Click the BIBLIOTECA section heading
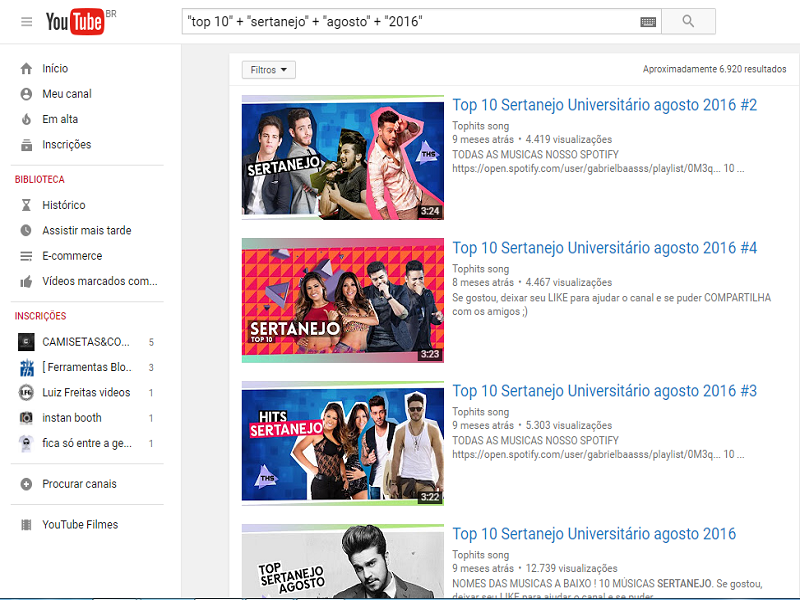Image resolution: width=800 pixels, height=600 pixels. (x=40, y=180)
